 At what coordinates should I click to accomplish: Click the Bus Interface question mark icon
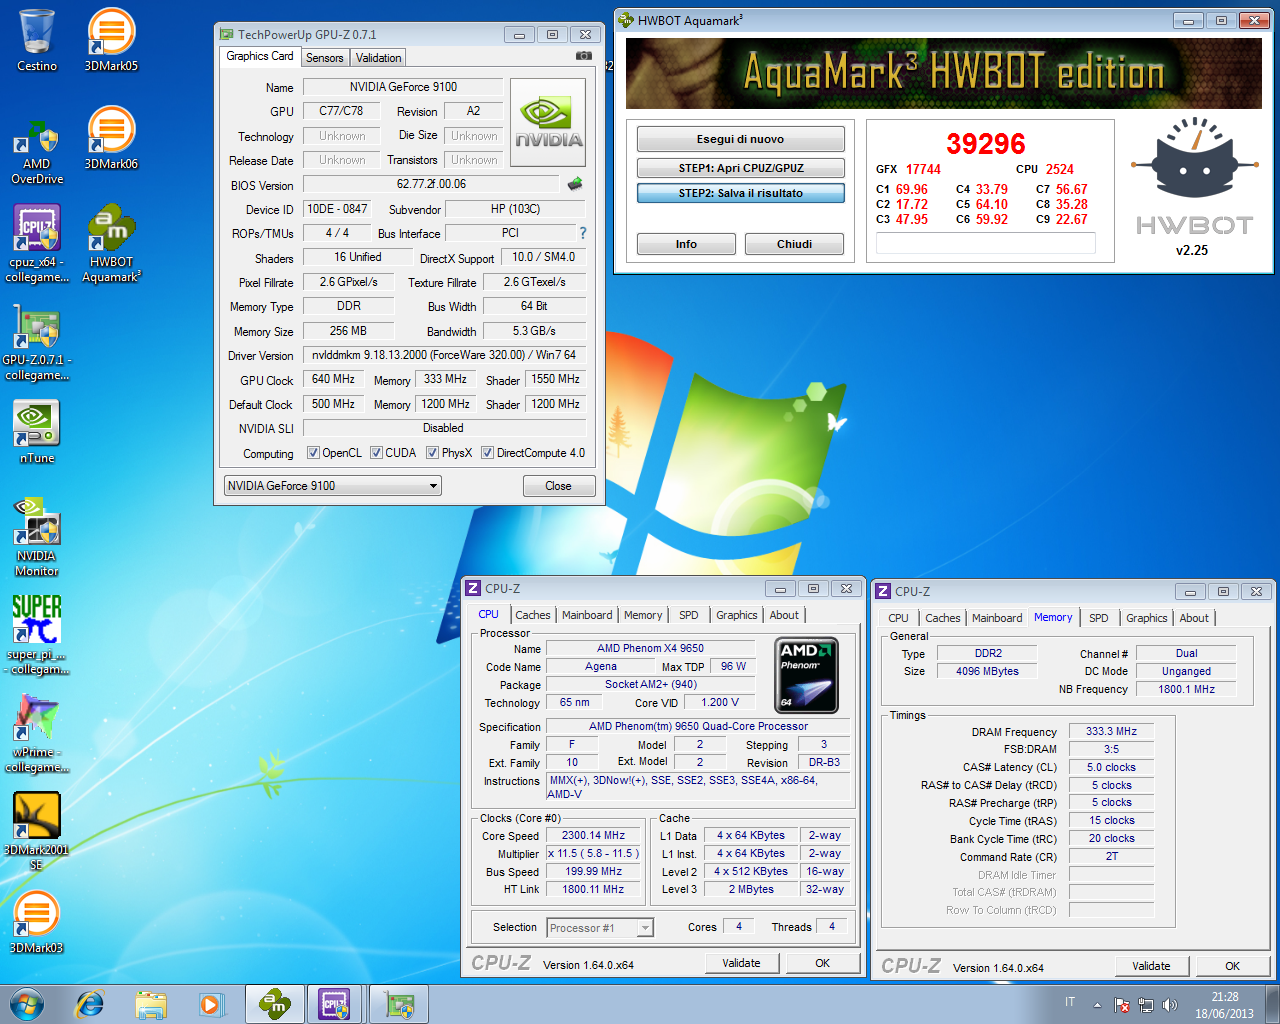click(582, 232)
